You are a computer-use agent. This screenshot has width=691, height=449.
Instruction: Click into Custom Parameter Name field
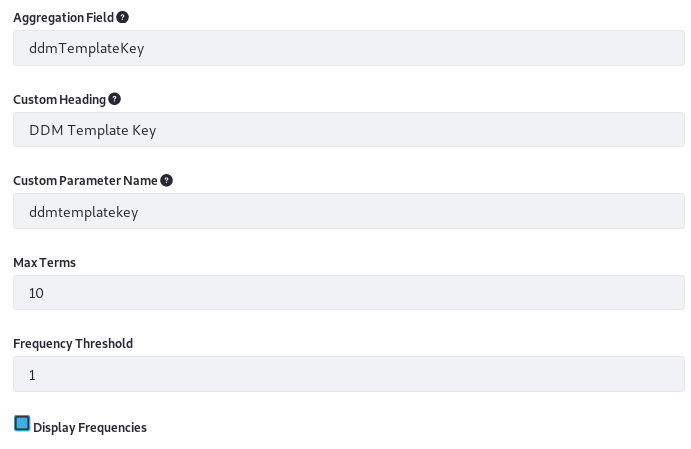(349, 211)
